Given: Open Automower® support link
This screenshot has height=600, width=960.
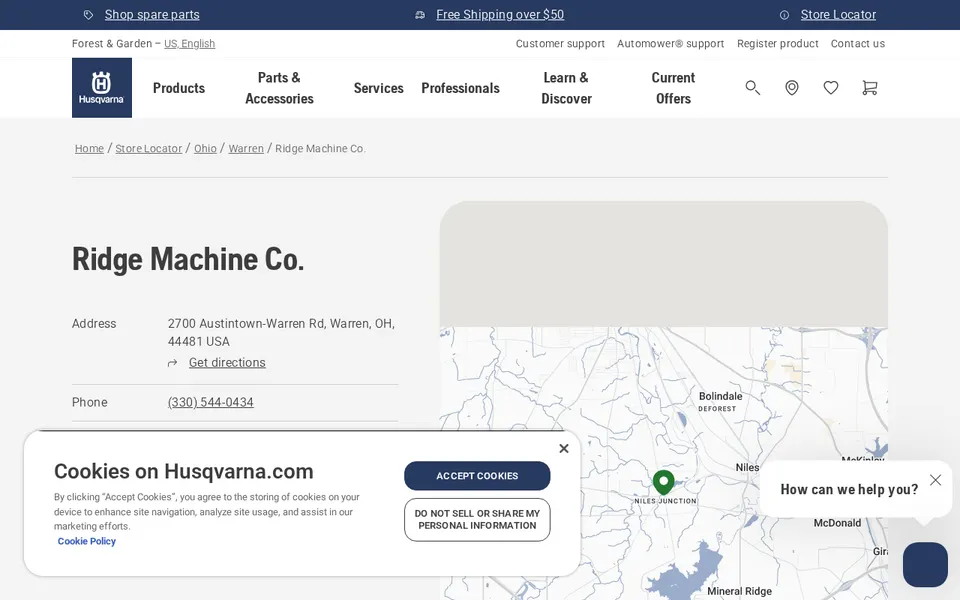Looking at the screenshot, I should click(x=670, y=43).
